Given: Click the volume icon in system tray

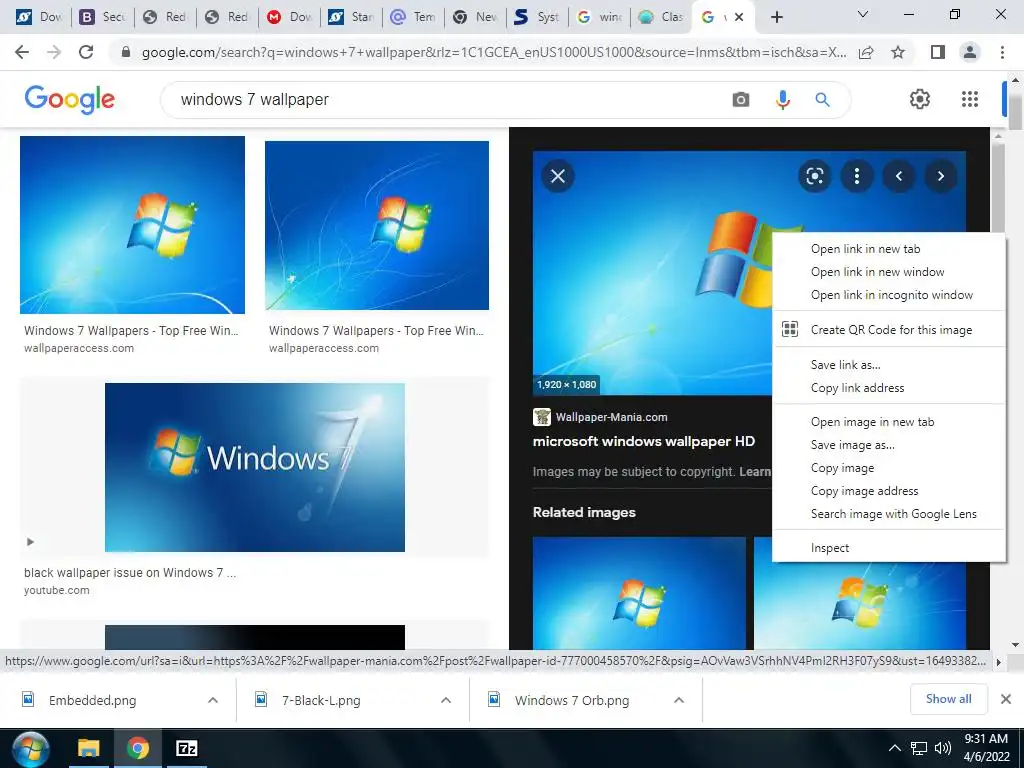Looking at the screenshot, I should click(942, 748).
